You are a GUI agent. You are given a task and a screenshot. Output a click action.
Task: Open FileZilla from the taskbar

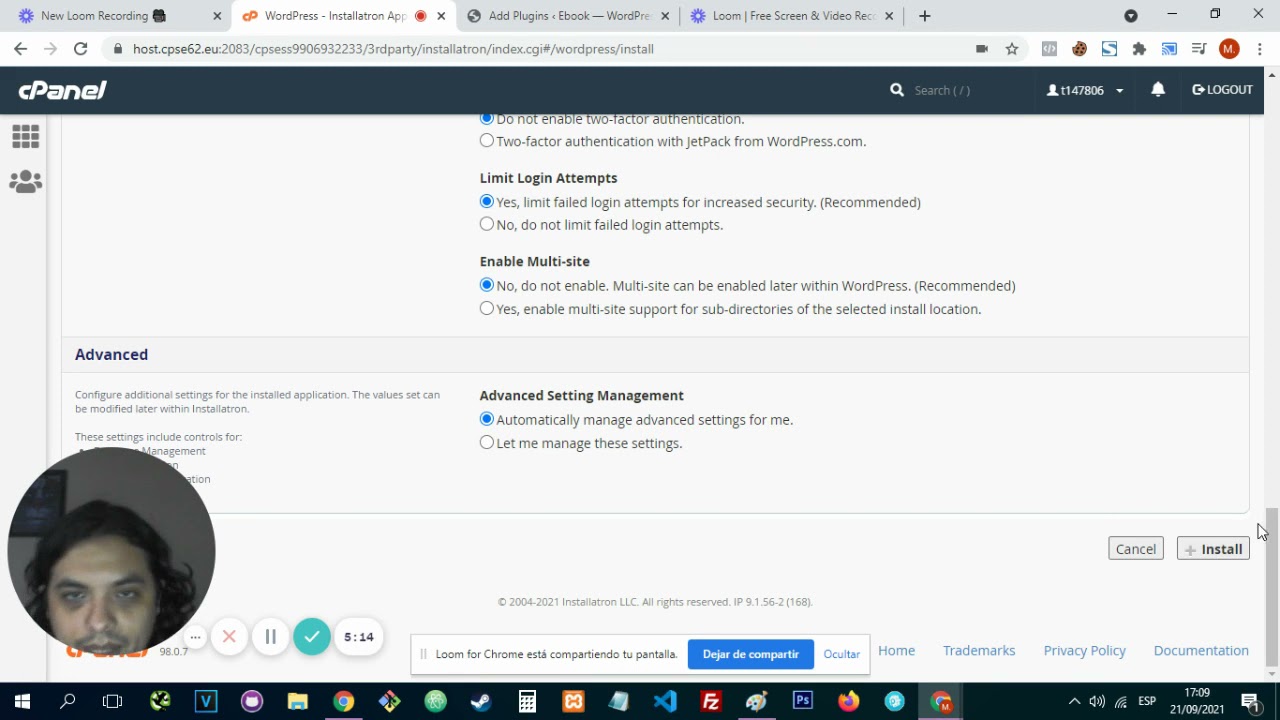(x=711, y=702)
